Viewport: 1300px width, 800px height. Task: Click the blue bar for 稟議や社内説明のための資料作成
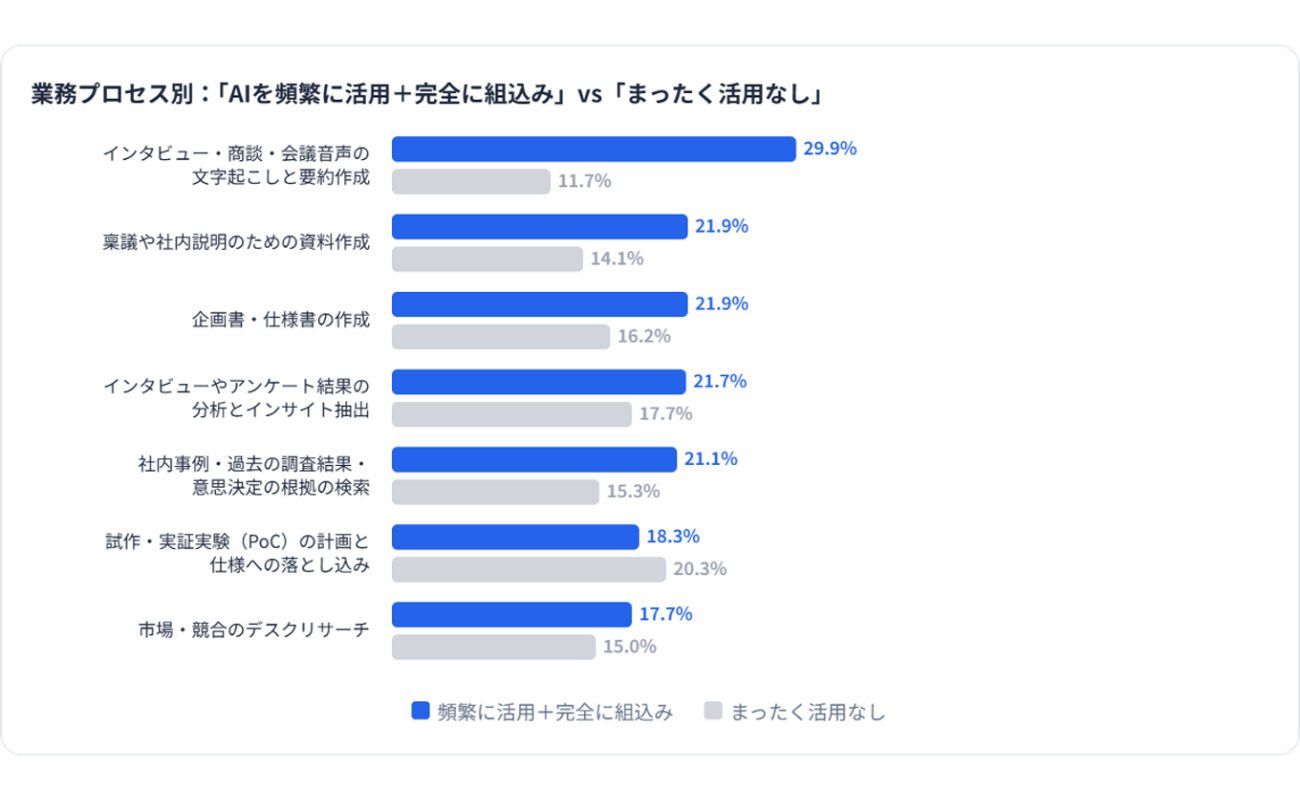coord(540,226)
